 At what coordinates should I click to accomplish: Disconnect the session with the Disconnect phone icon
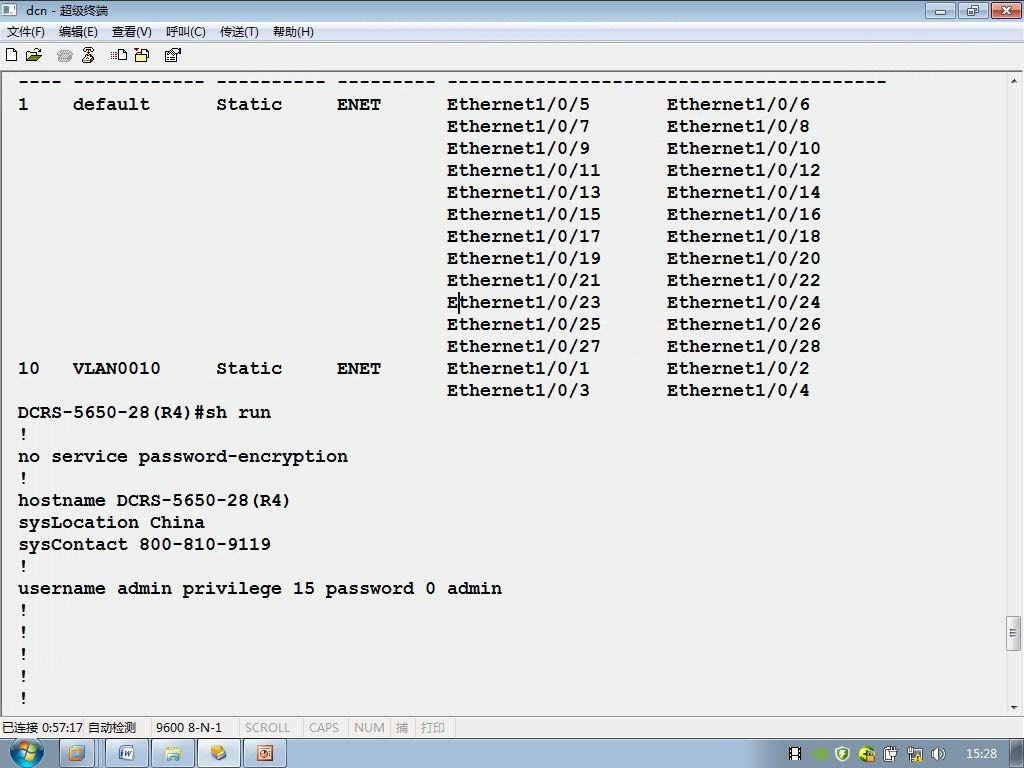[x=88, y=55]
